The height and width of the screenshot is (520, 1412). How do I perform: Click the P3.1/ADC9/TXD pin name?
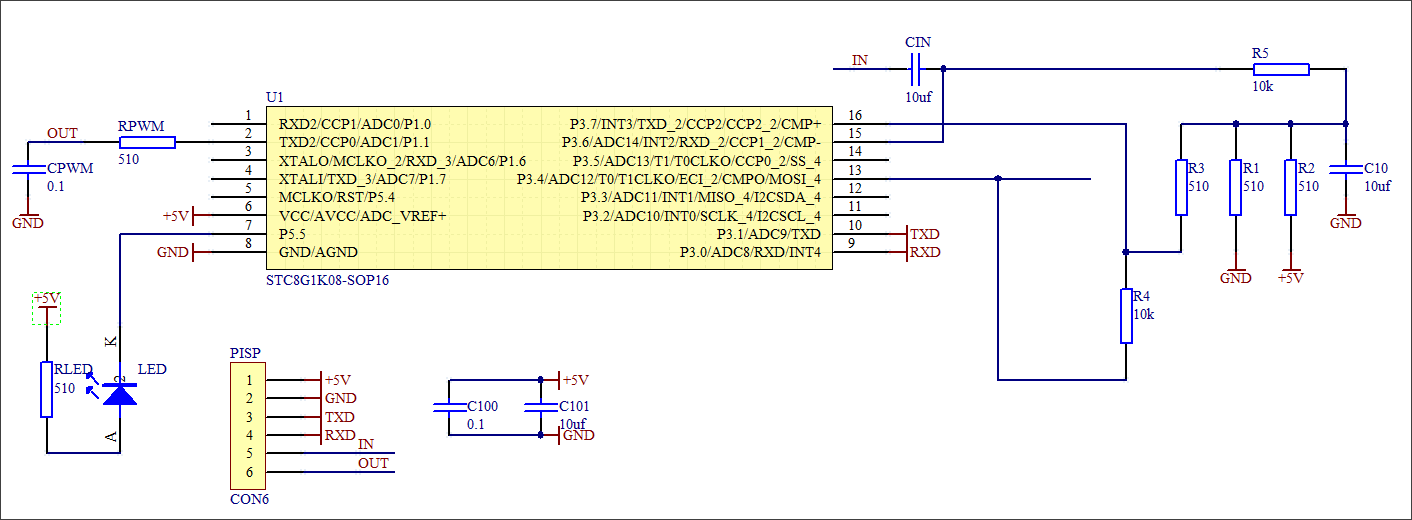click(768, 234)
